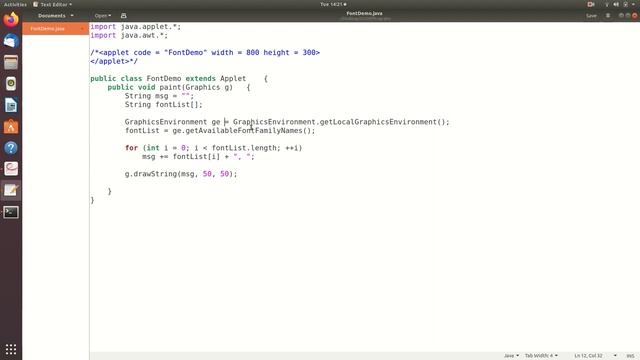This screenshot has width=640, height=360.
Task: Click the red swirl app icon in the dock
Action: (x=11, y=169)
